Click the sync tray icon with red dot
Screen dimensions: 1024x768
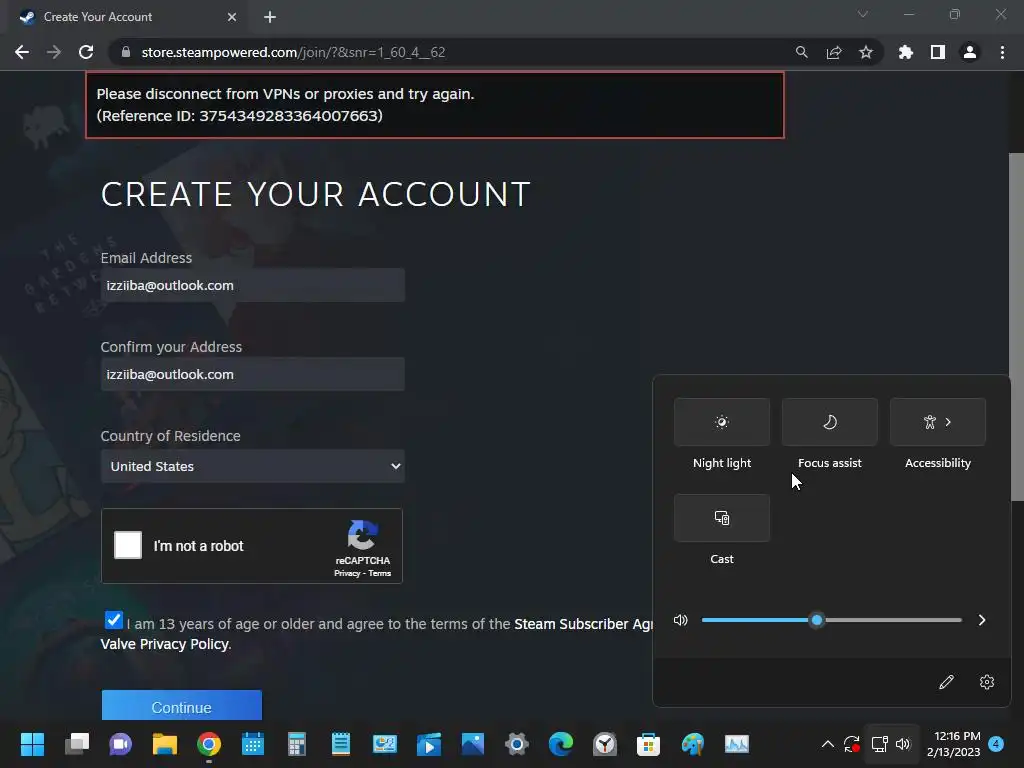pyautogui.click(x=852, y=744)
